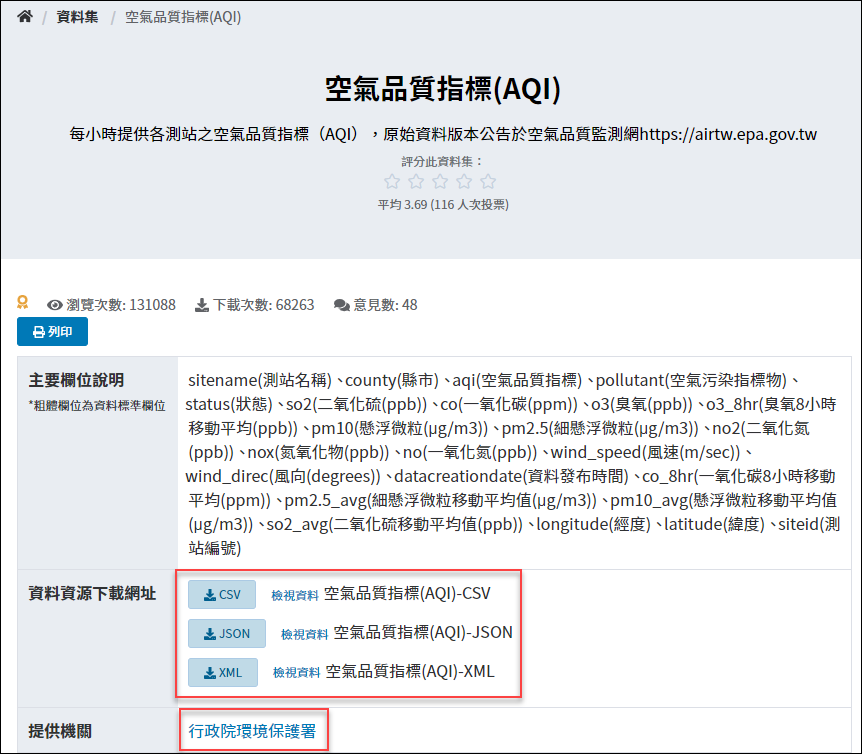862x754 pixels.
Task: Click the 粗體欄位為資料標準欄位 note
Action: click(x=97, y=406)
